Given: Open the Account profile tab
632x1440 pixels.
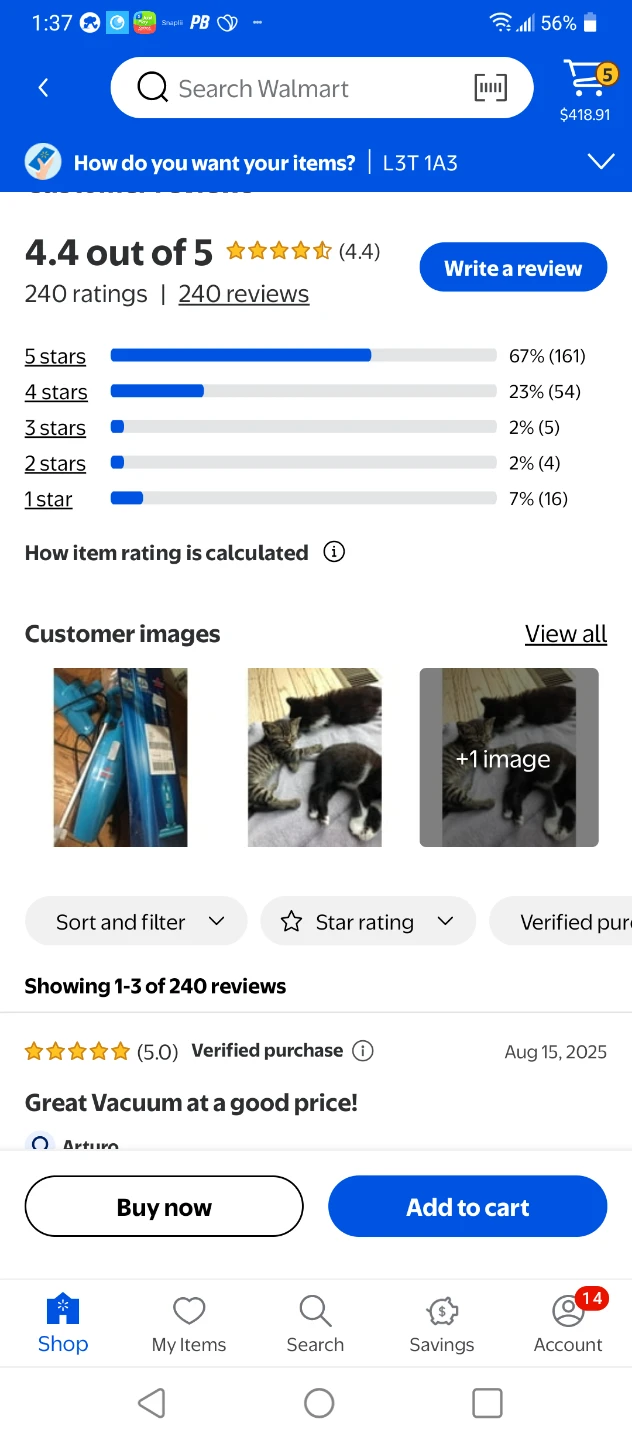Looking at the screenshot, I should coord(568,1323).
